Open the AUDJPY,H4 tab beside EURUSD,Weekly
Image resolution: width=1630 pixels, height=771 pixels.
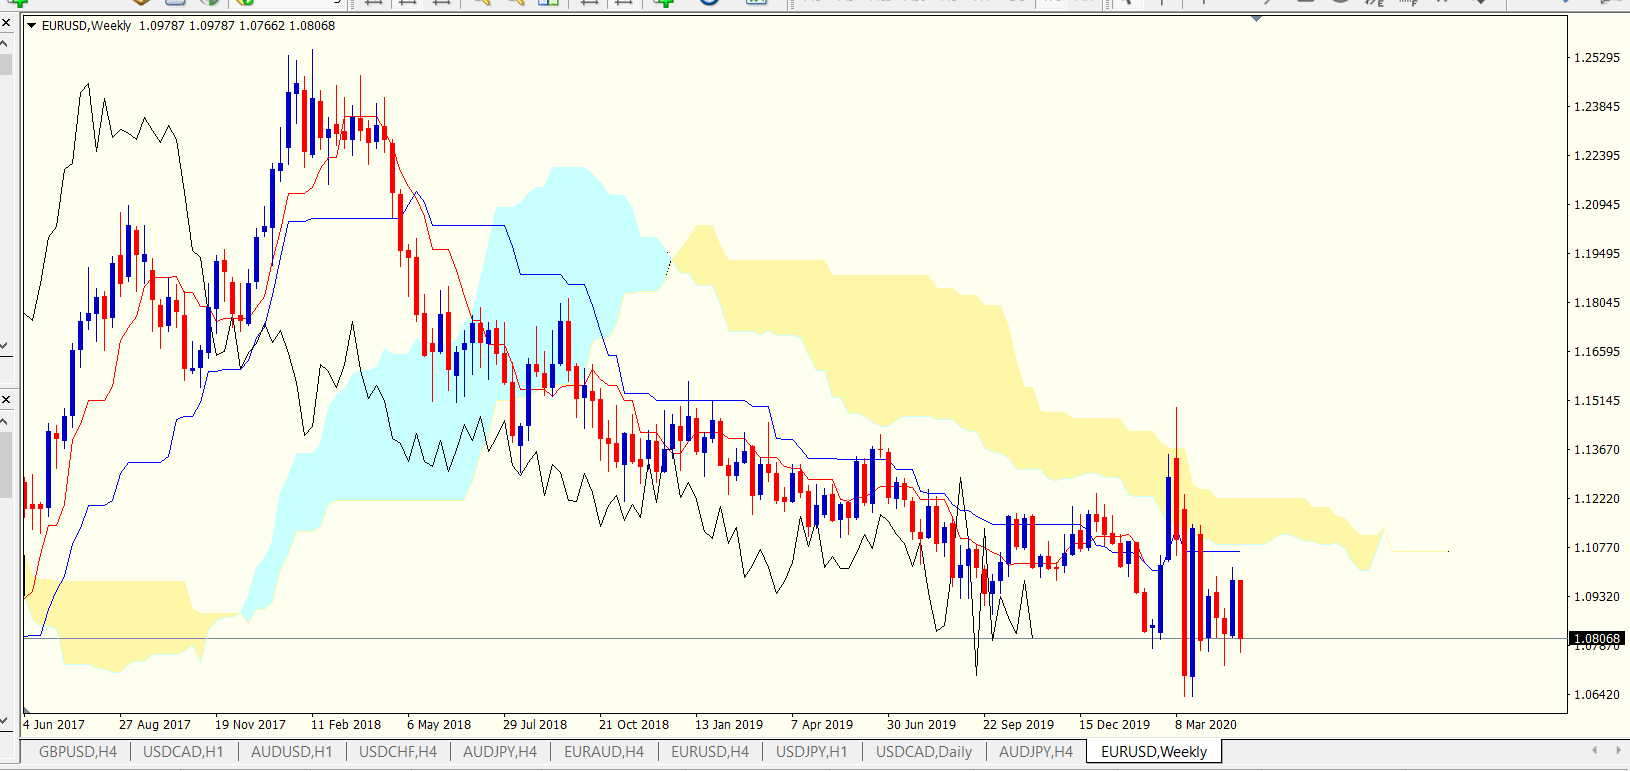[x=1036, y=752]
